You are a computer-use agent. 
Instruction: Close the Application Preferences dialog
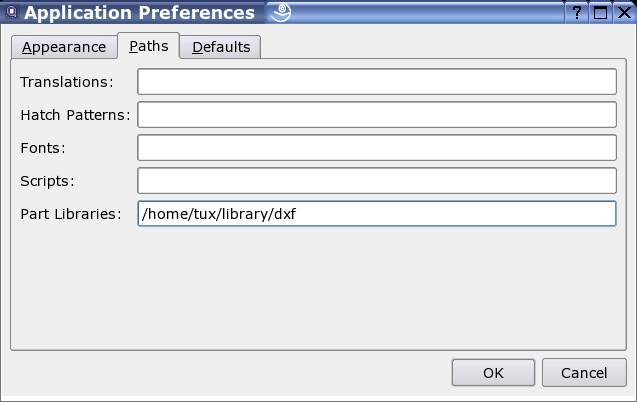coord(622,13)
